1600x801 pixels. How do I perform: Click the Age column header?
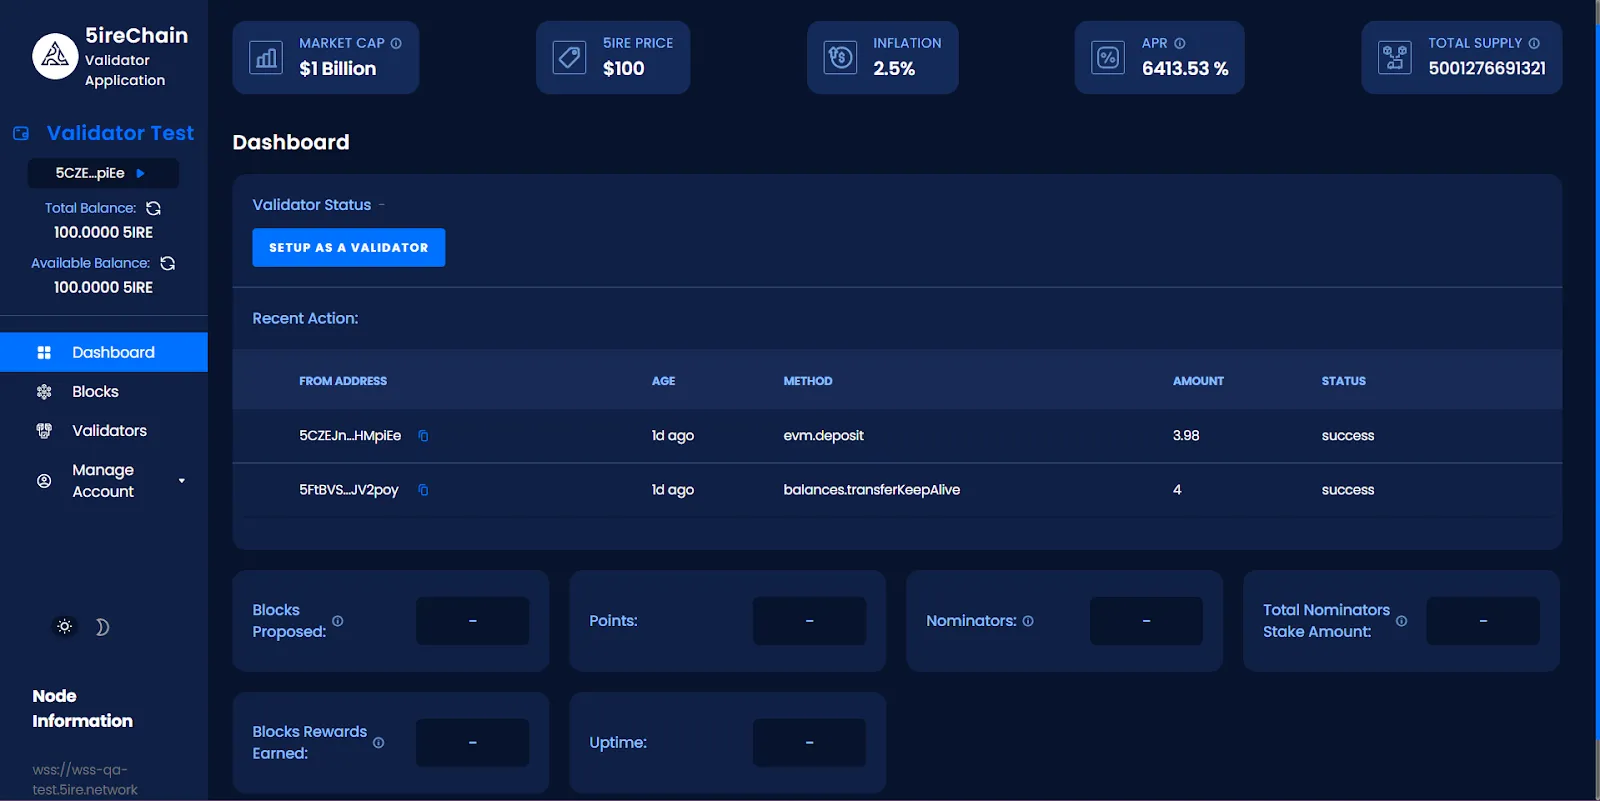click(663, 381)
